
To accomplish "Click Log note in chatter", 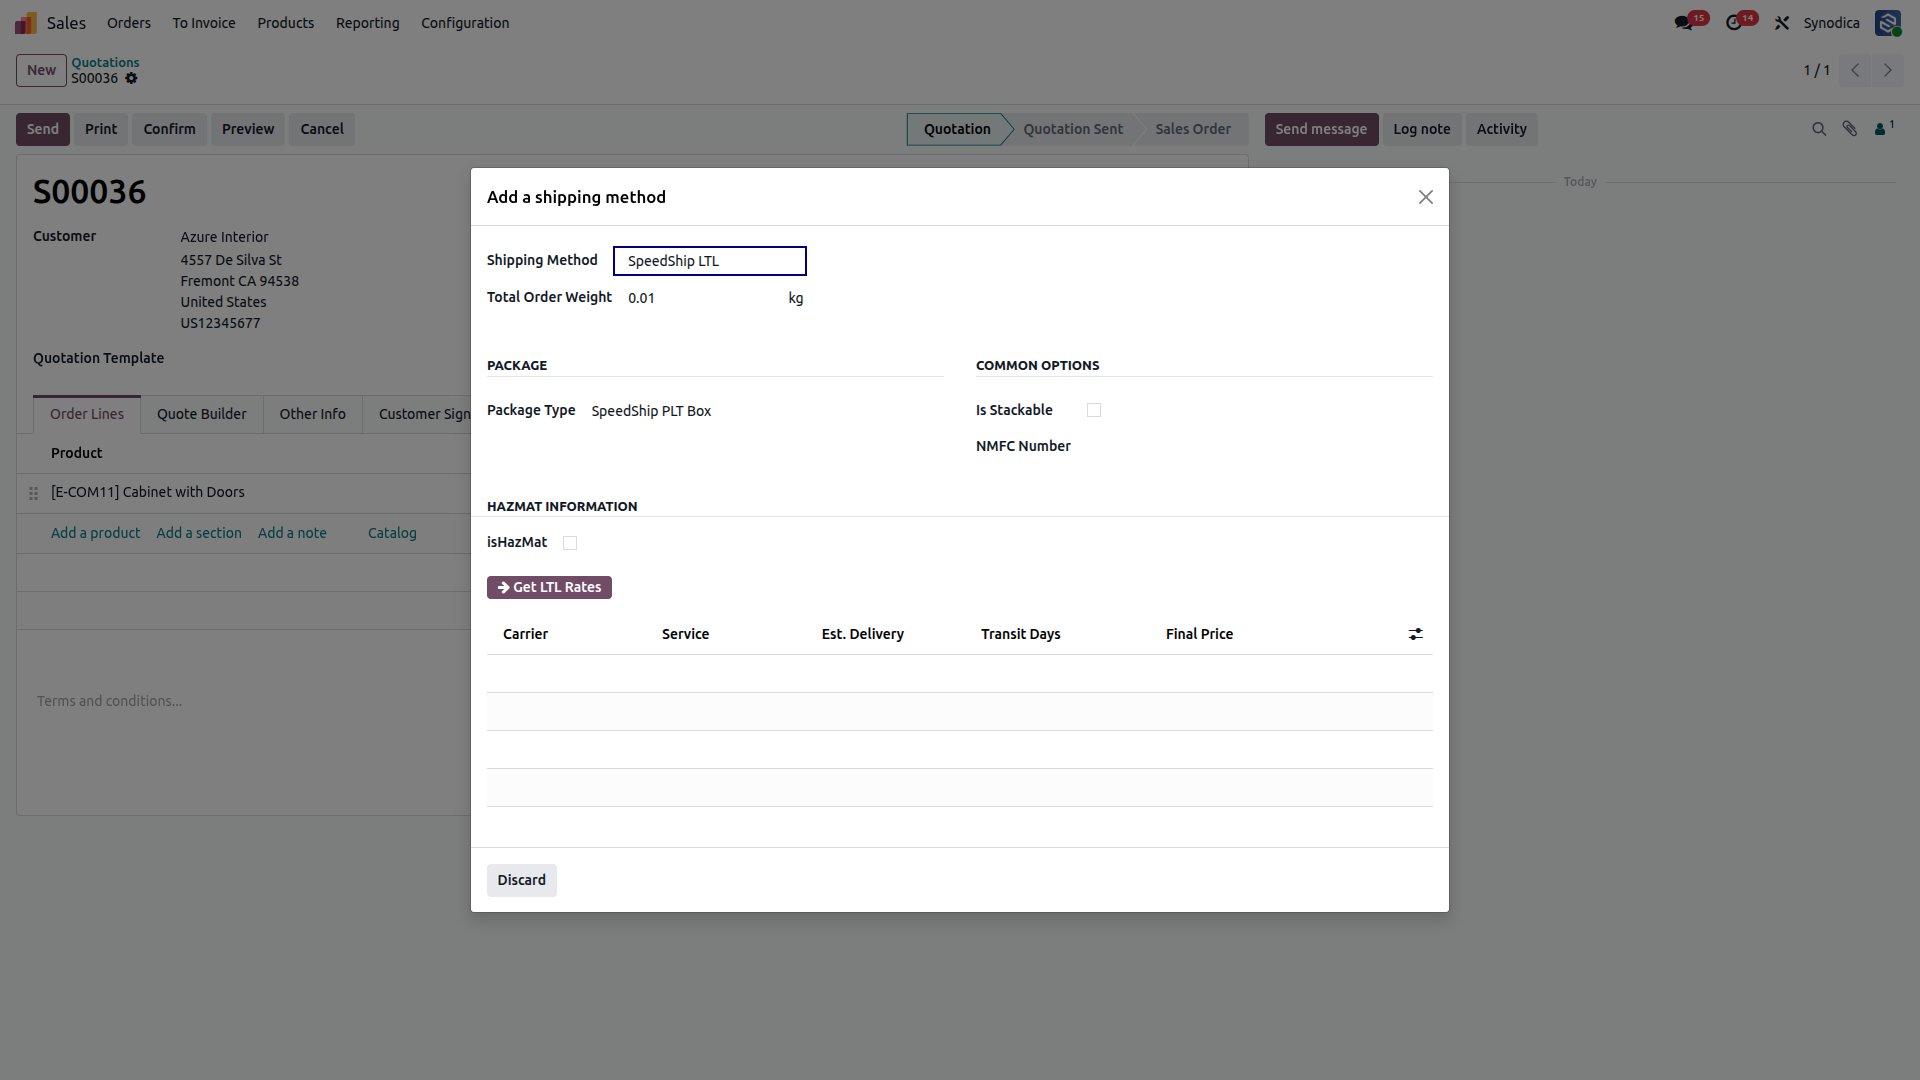I will [1421, 129].
